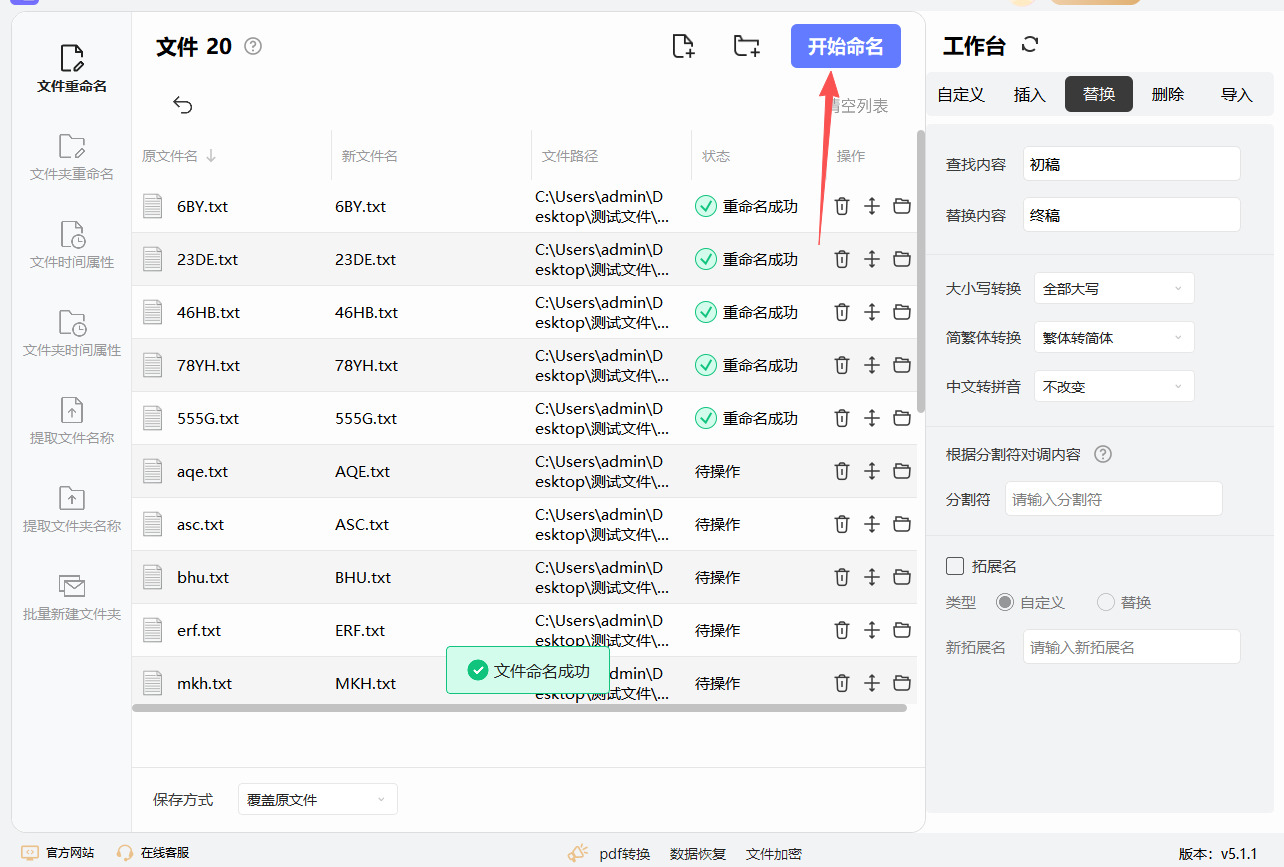
Task: Click the undo back arrow icon
Action: [182, 105]
